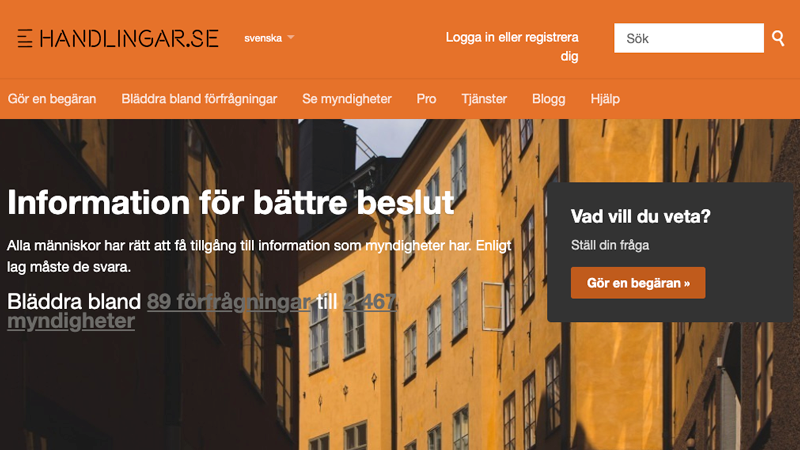The height and width of the screenshot is (450, 800).
Task: Click the hamburger lines in the logo
Action: [24, 38]
